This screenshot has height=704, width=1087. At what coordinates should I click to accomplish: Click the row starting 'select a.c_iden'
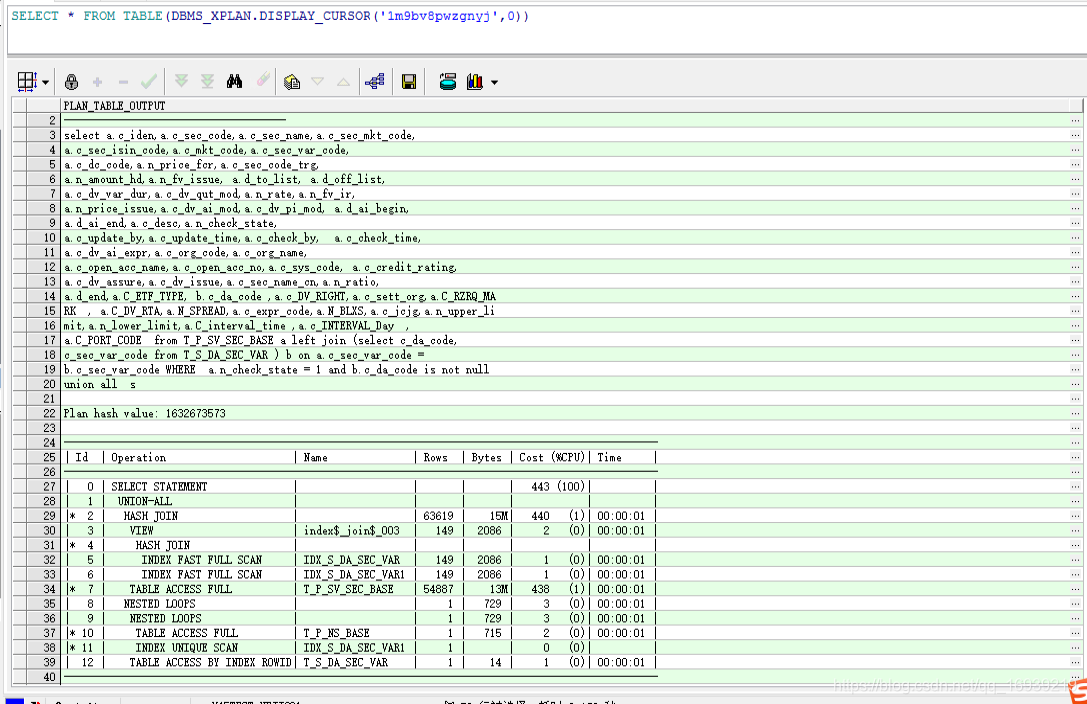[565, 135]
